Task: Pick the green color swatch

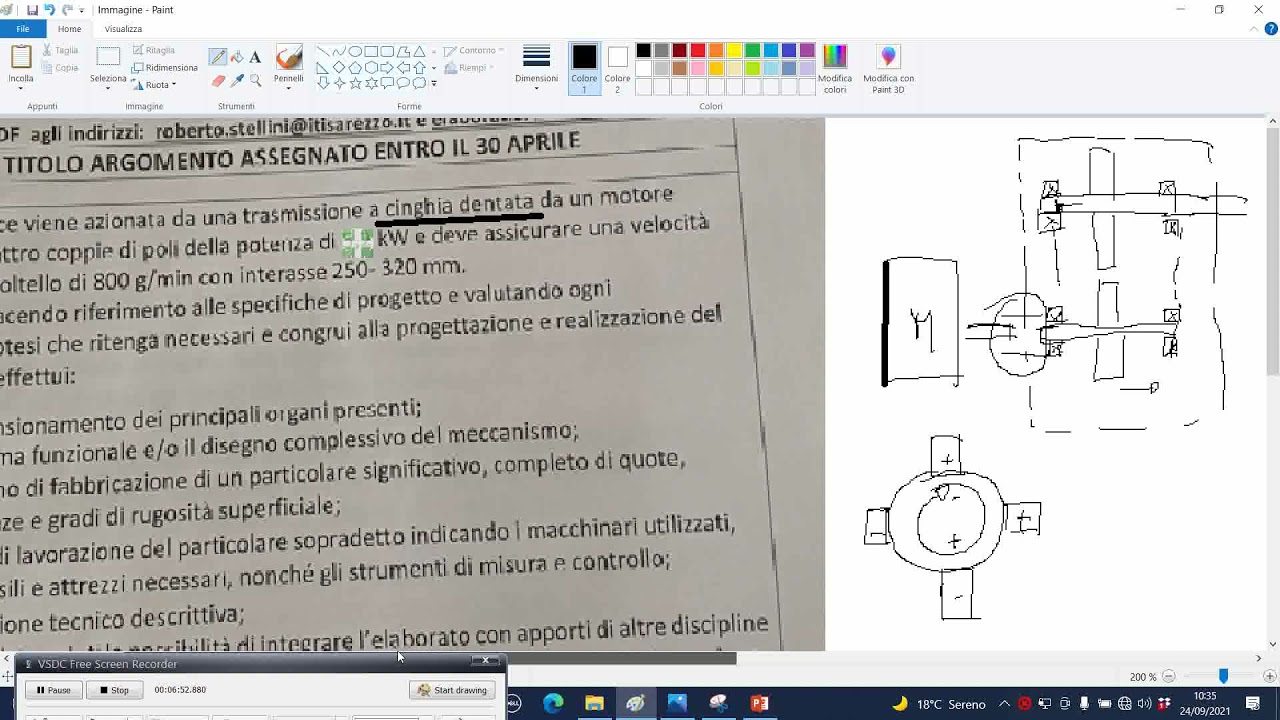Action: (x=752, y=51)
